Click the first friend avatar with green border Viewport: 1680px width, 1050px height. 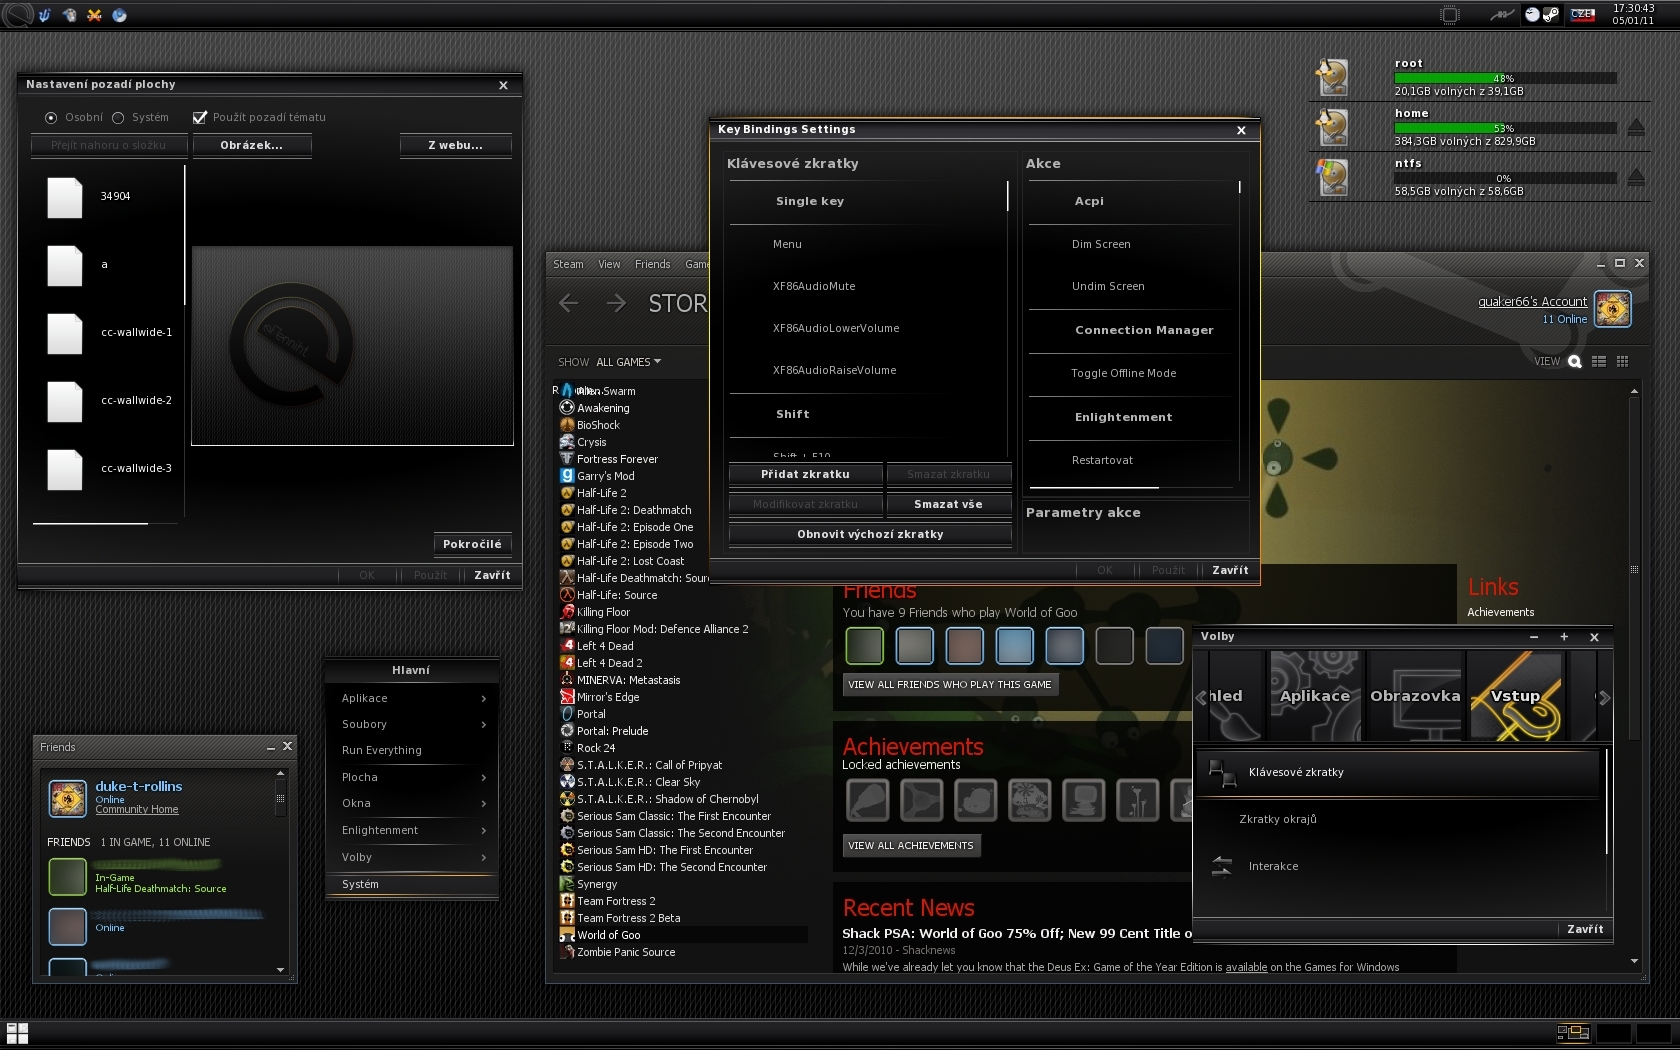click(x=865, y=646)
